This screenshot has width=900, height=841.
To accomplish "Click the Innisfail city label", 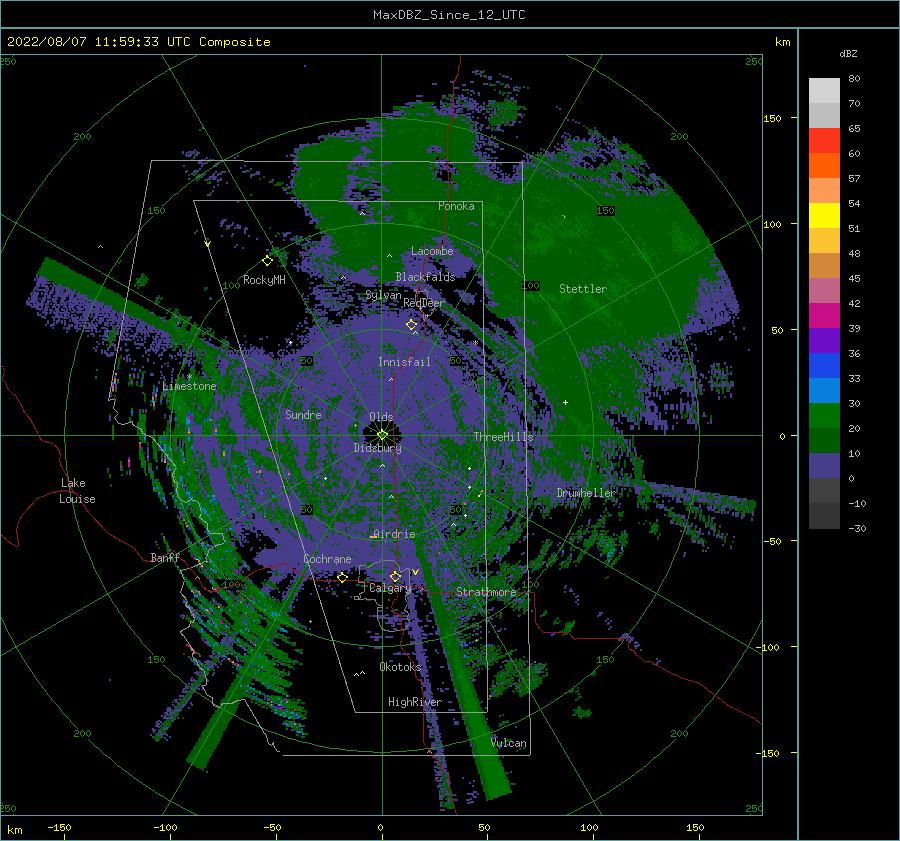I will 404,362.
